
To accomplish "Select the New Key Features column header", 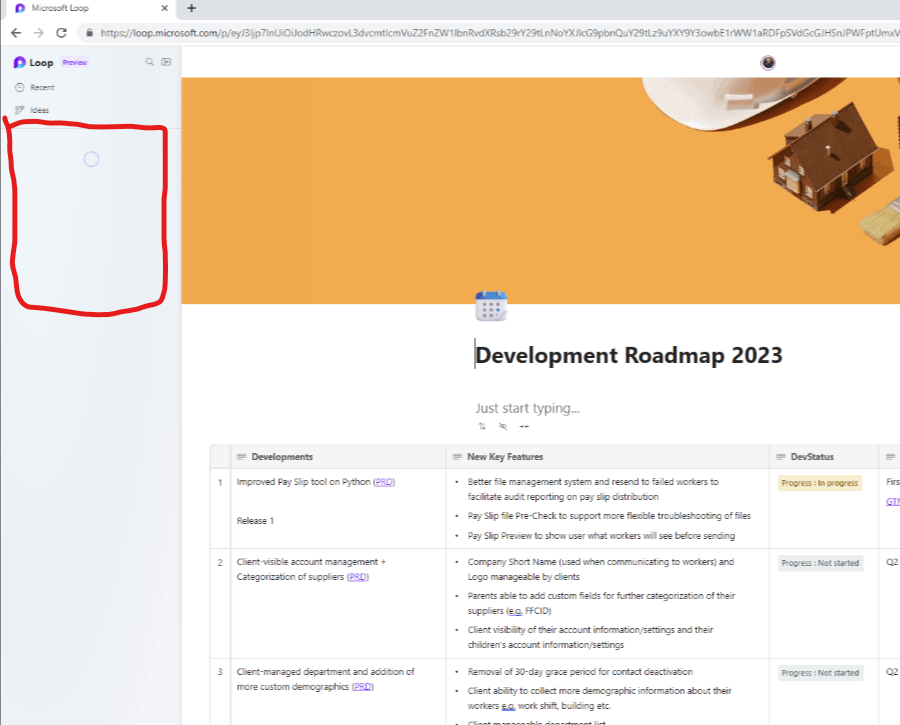I will pos(608,457).
